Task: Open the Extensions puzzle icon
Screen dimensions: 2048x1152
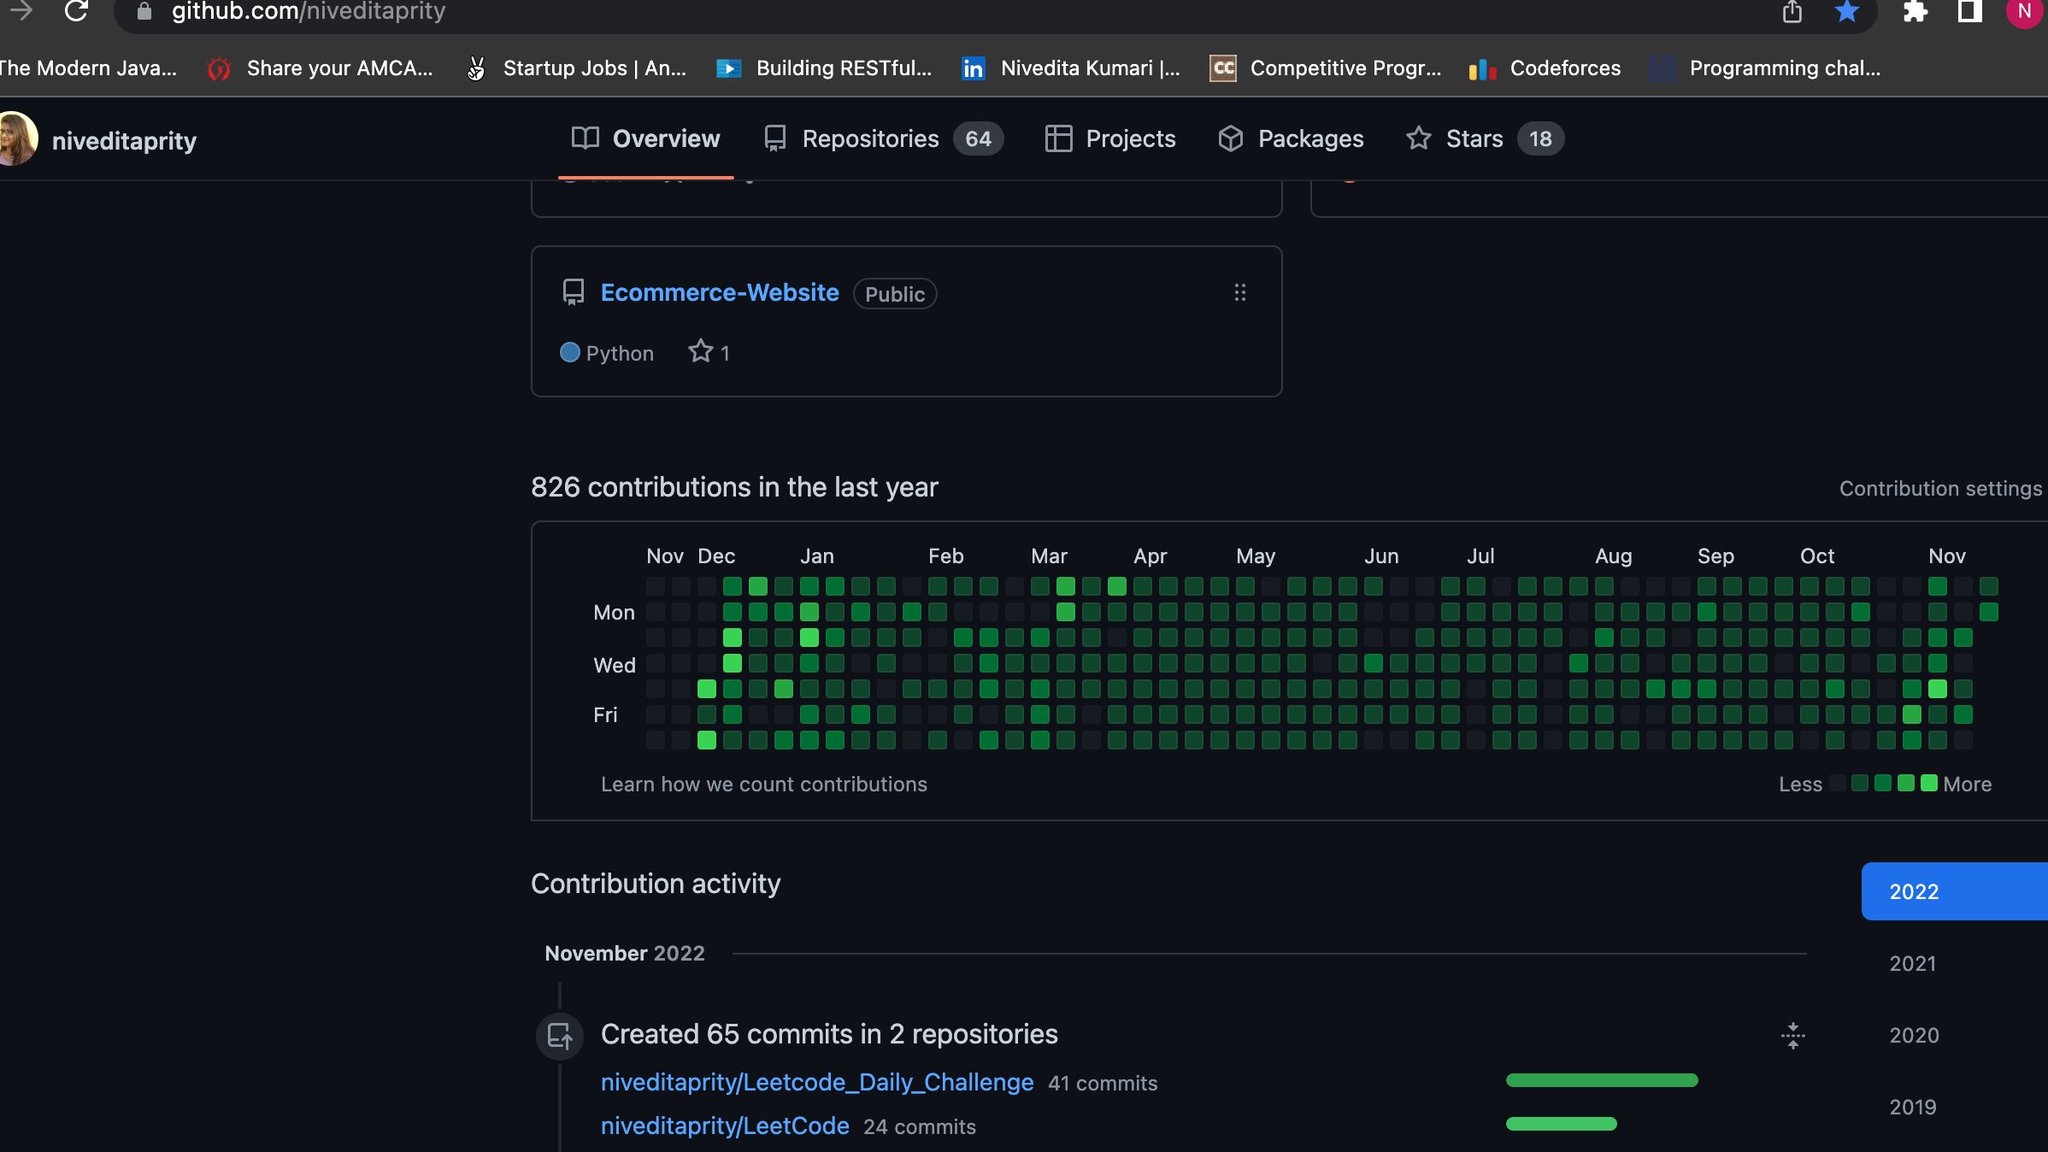Action: pos(1915,12)
